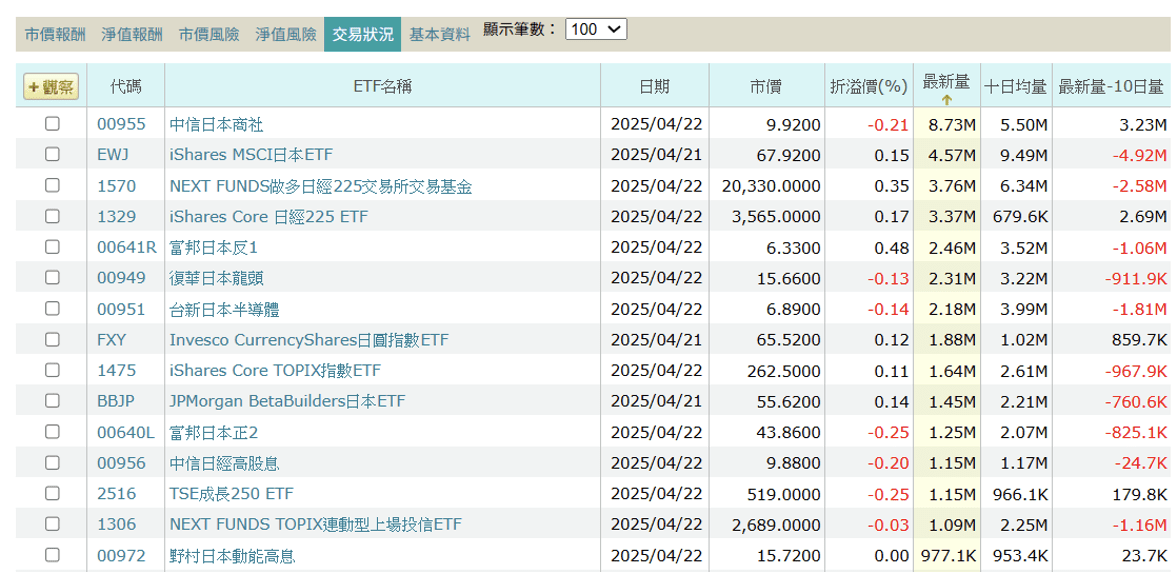Screen dimensions: 1174x572
Task: Open the 野村日本動能高息 name link
Action: pos(233,556)
